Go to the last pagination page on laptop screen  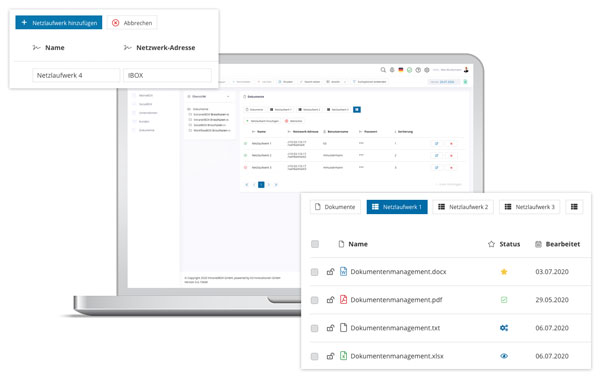276,185
